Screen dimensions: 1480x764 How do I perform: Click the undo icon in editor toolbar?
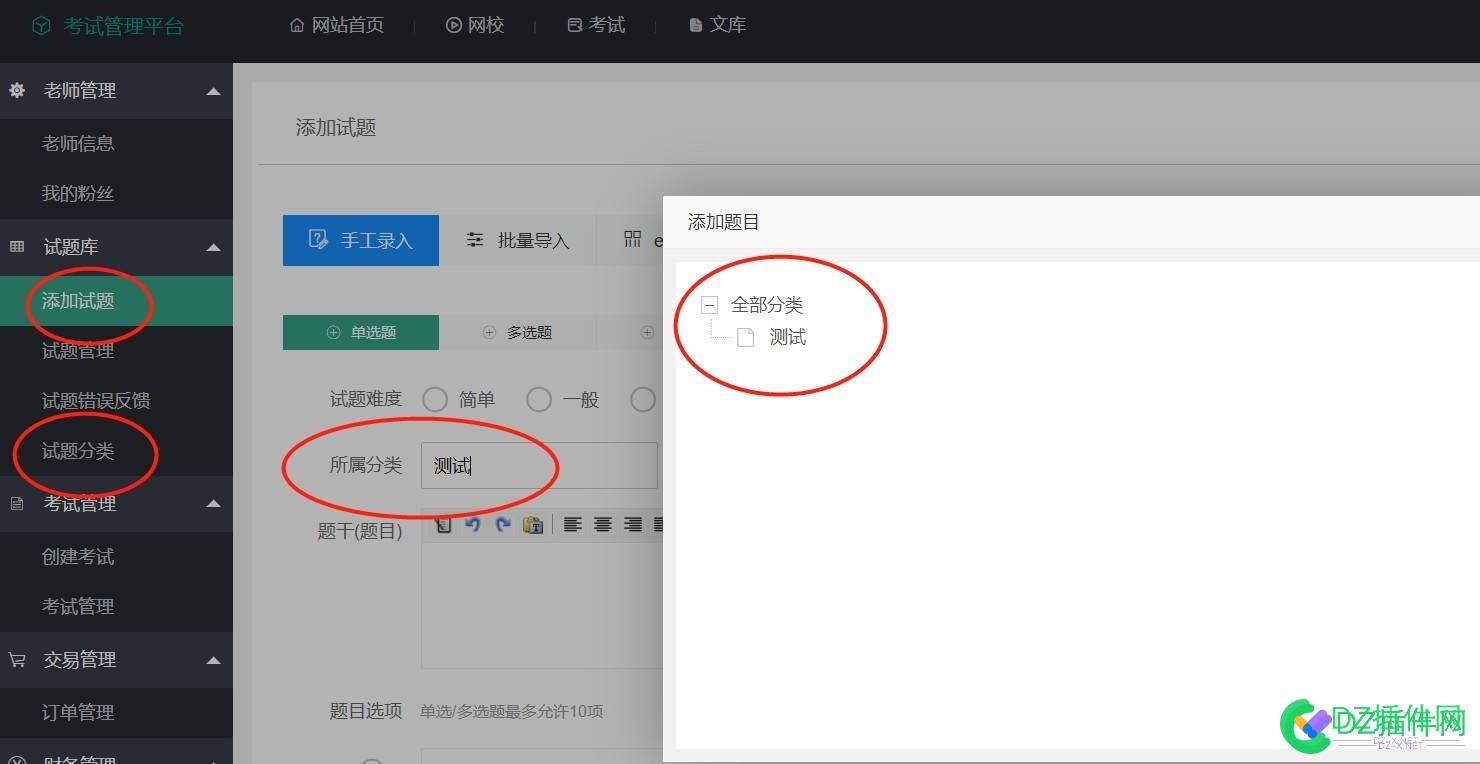473,524
